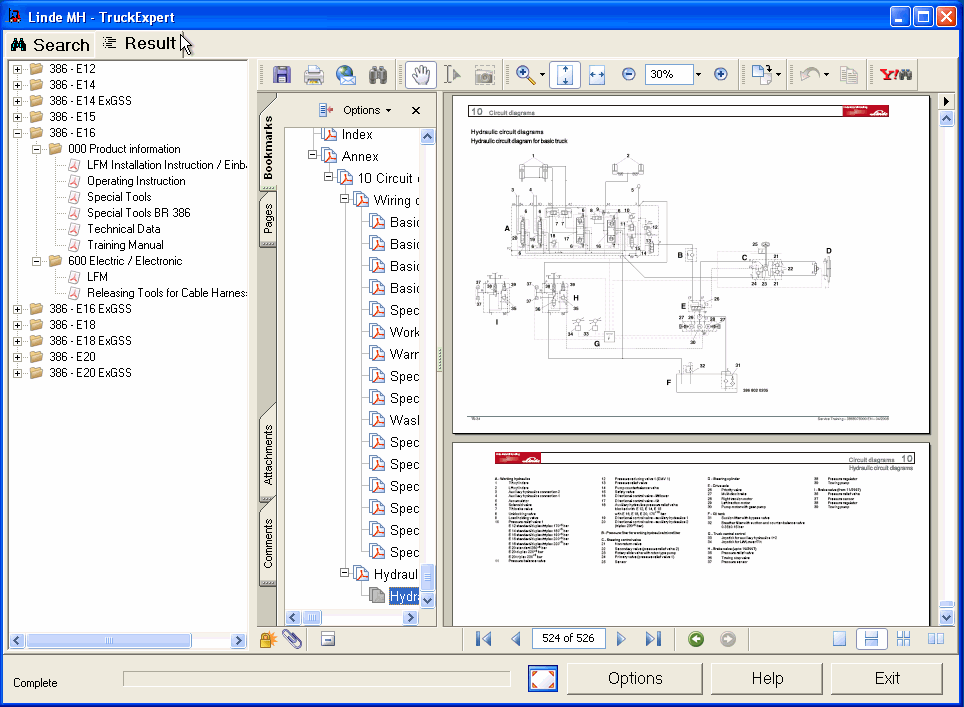Toggle Fit Page height view
This screenshot has height=707, width=964.
pyautogui.click(x=565, y=75)
